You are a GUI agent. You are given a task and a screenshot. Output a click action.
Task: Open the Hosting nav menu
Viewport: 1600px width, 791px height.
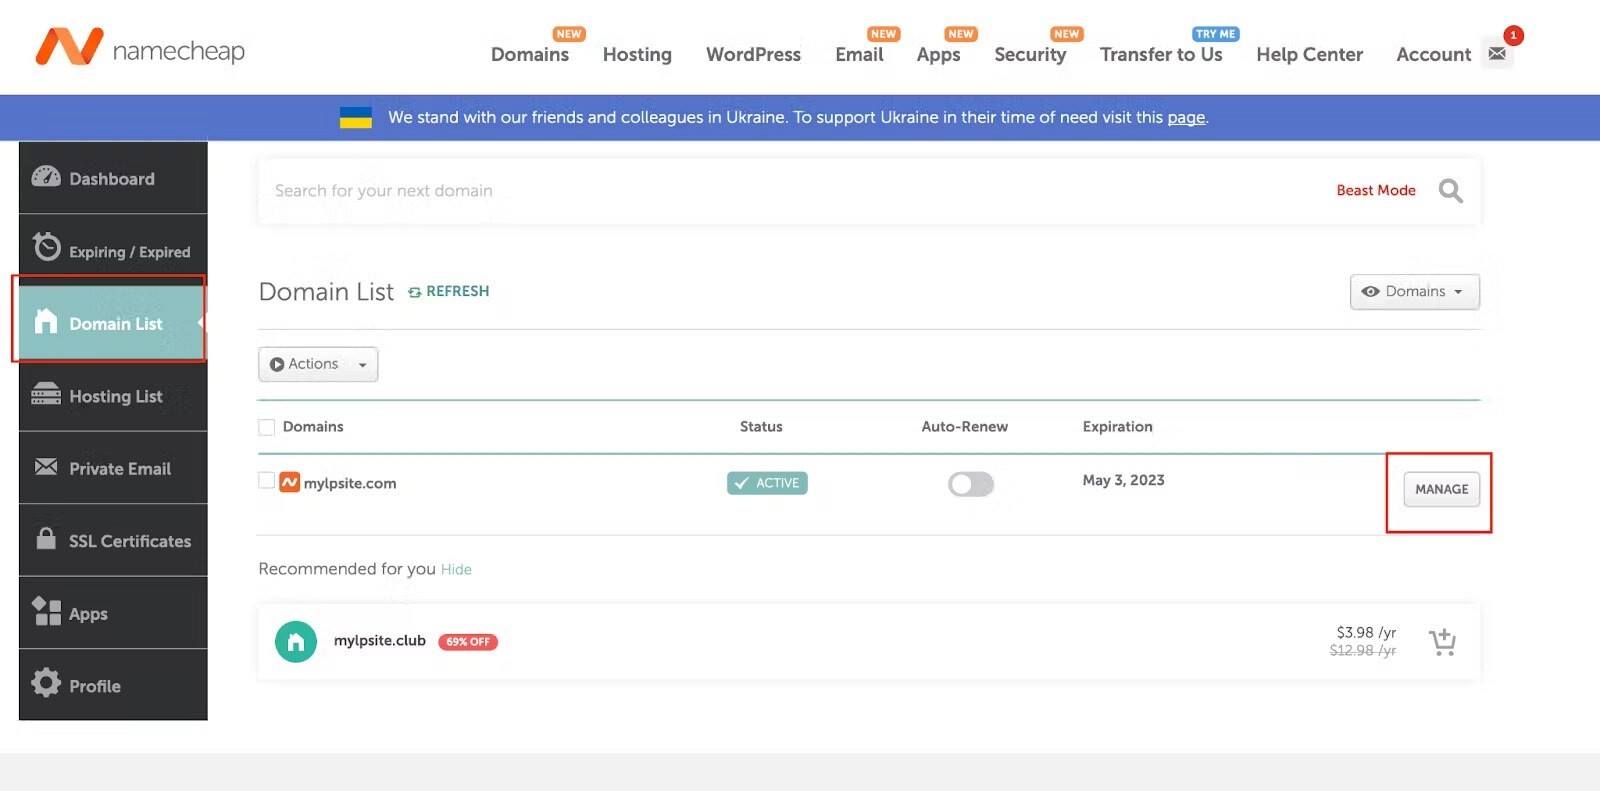pyautogui.click(x=637, y=55)
